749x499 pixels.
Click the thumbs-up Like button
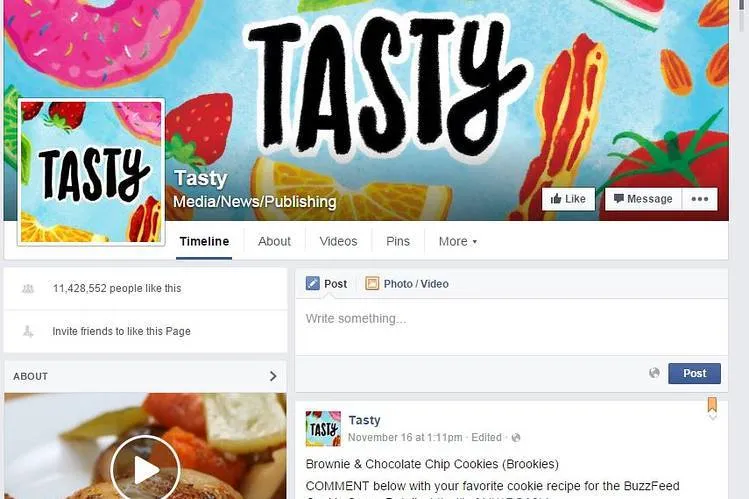pos(568,199)
